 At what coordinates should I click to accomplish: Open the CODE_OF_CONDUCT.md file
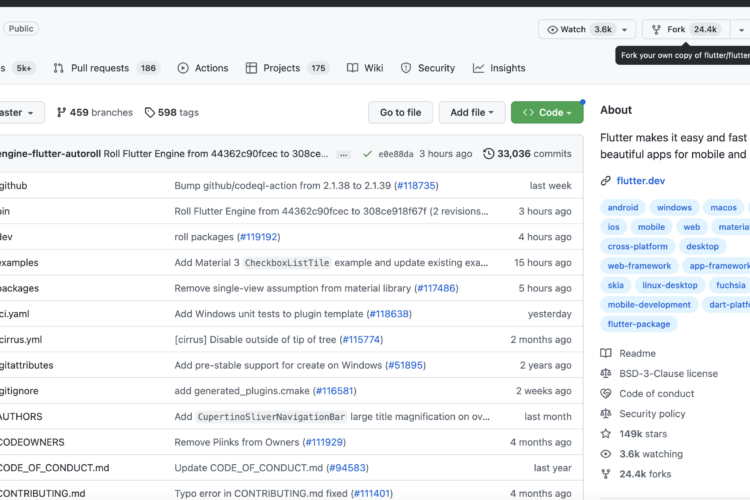click(54, 468)
